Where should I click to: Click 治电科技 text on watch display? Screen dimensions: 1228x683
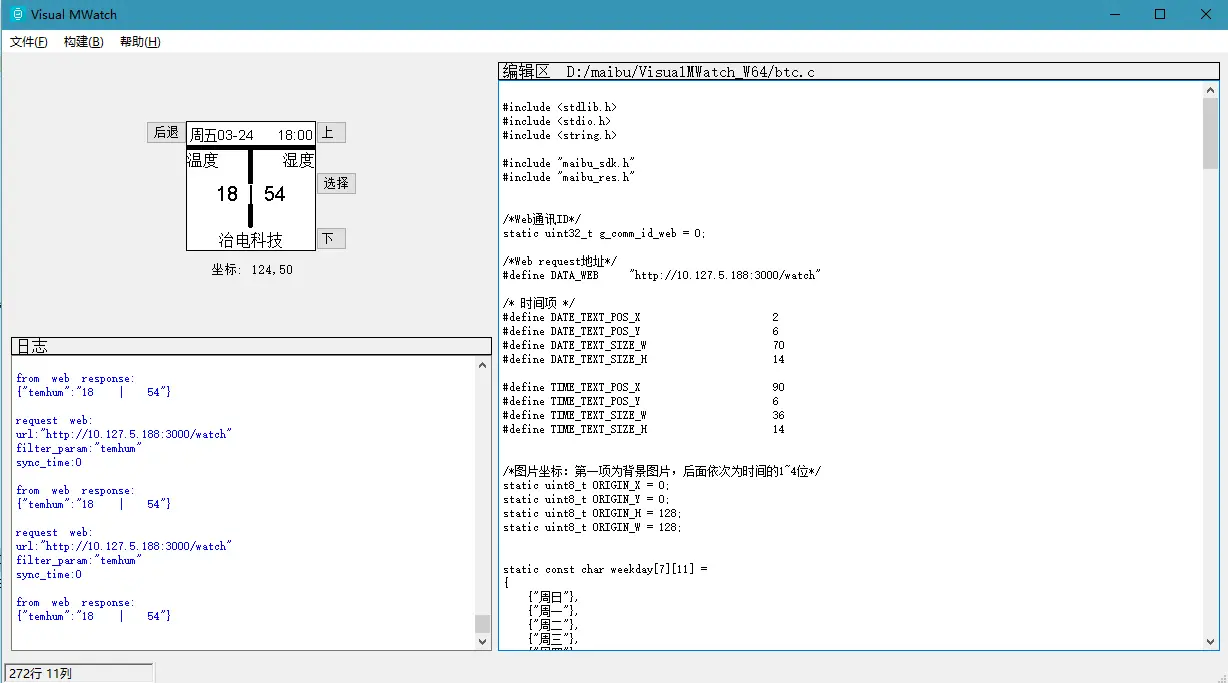(x=251, y=240)
